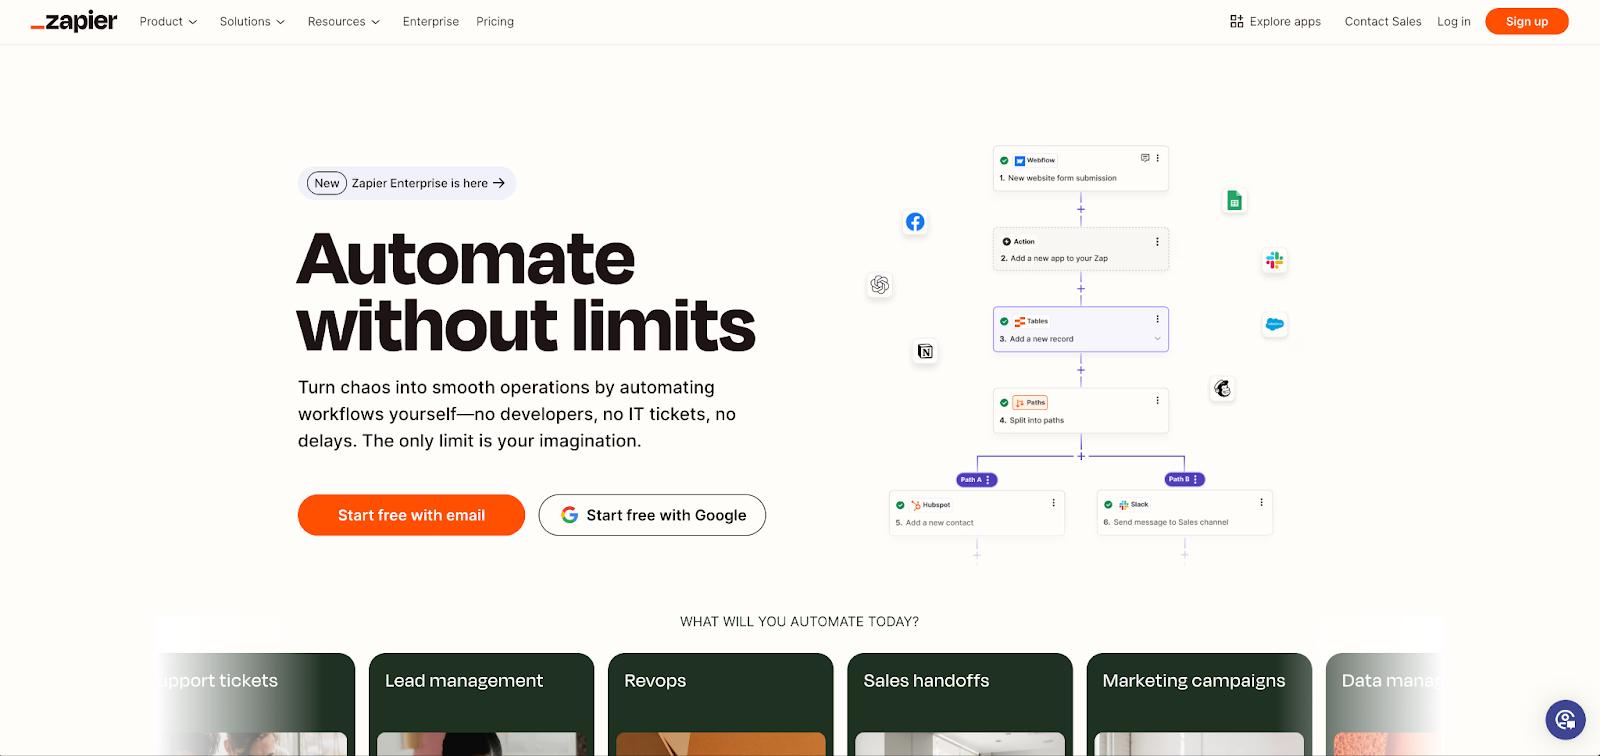Viewport: 1600px width, 756px height.
Task: Click the green check on the Paths step
Action: pyautogui.click(x=1004, y=403)
